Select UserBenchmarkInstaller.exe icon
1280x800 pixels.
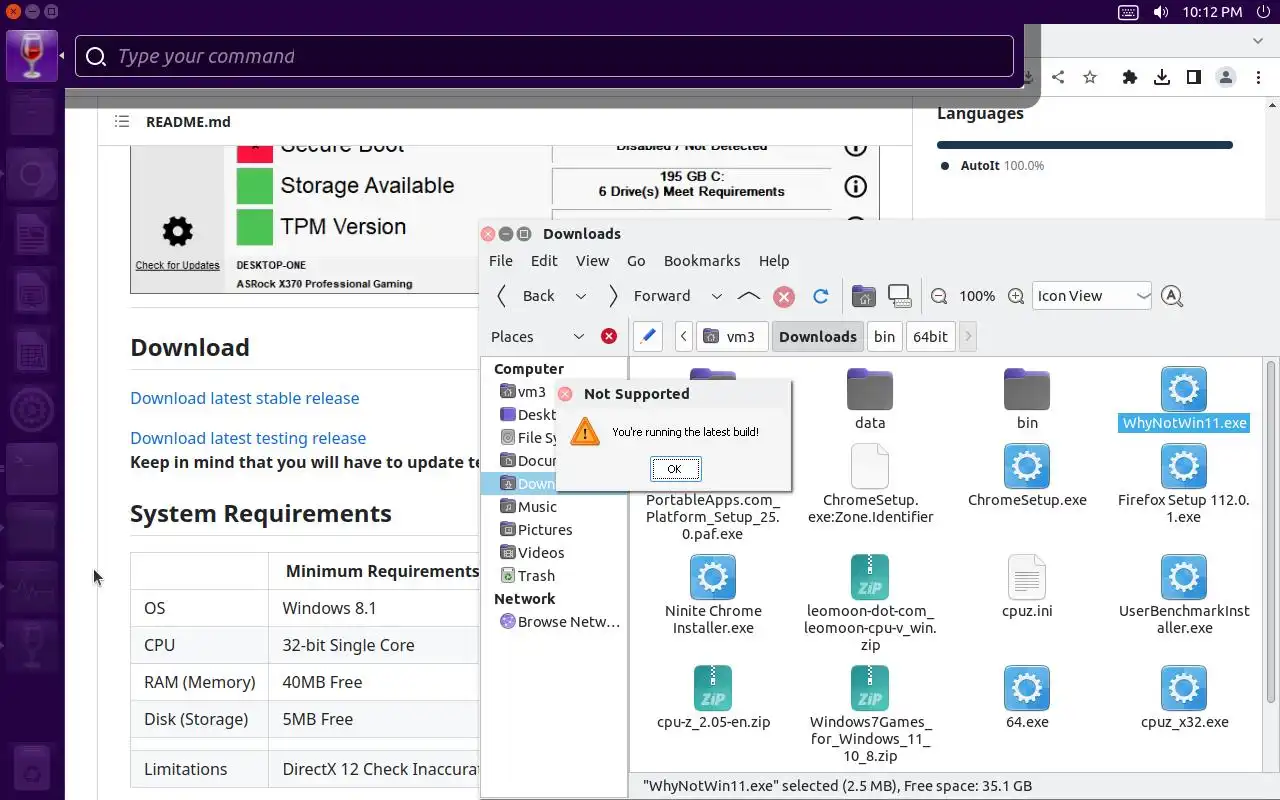[1184, 577]
